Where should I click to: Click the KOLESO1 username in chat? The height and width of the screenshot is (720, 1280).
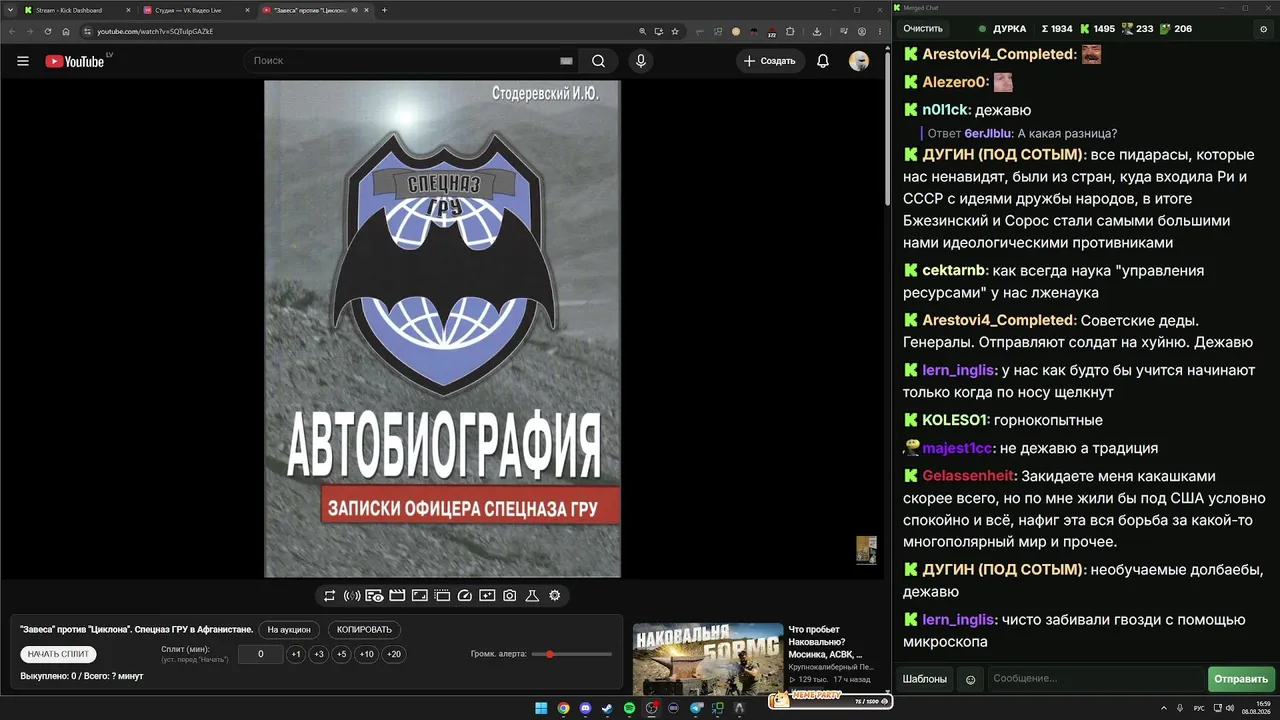[x=956, y=420]
